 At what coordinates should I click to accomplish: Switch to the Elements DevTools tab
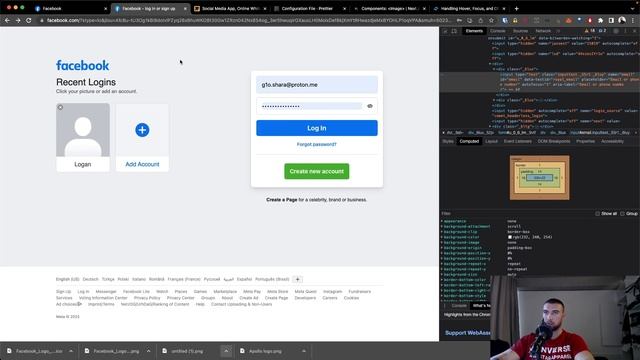click(x=474, y=31)
